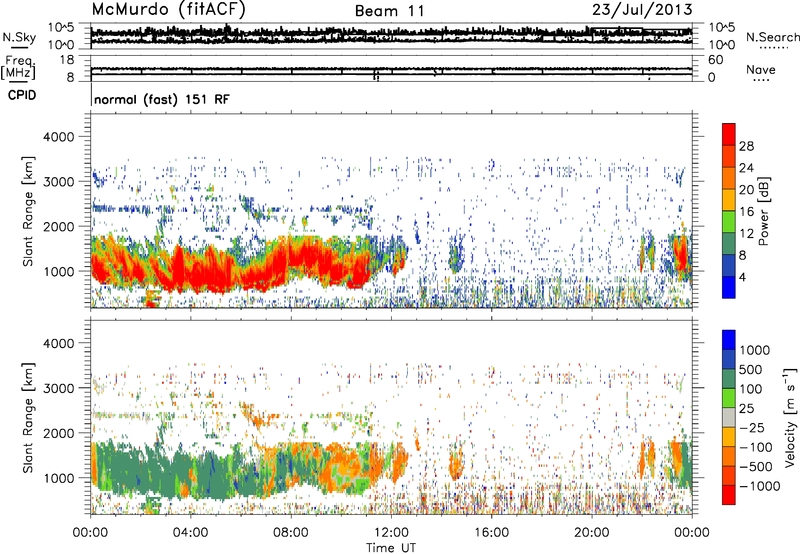This screenshot has width=800, height=554.
Task: Click the 'Beam 11' label
Action: [389, 11]
